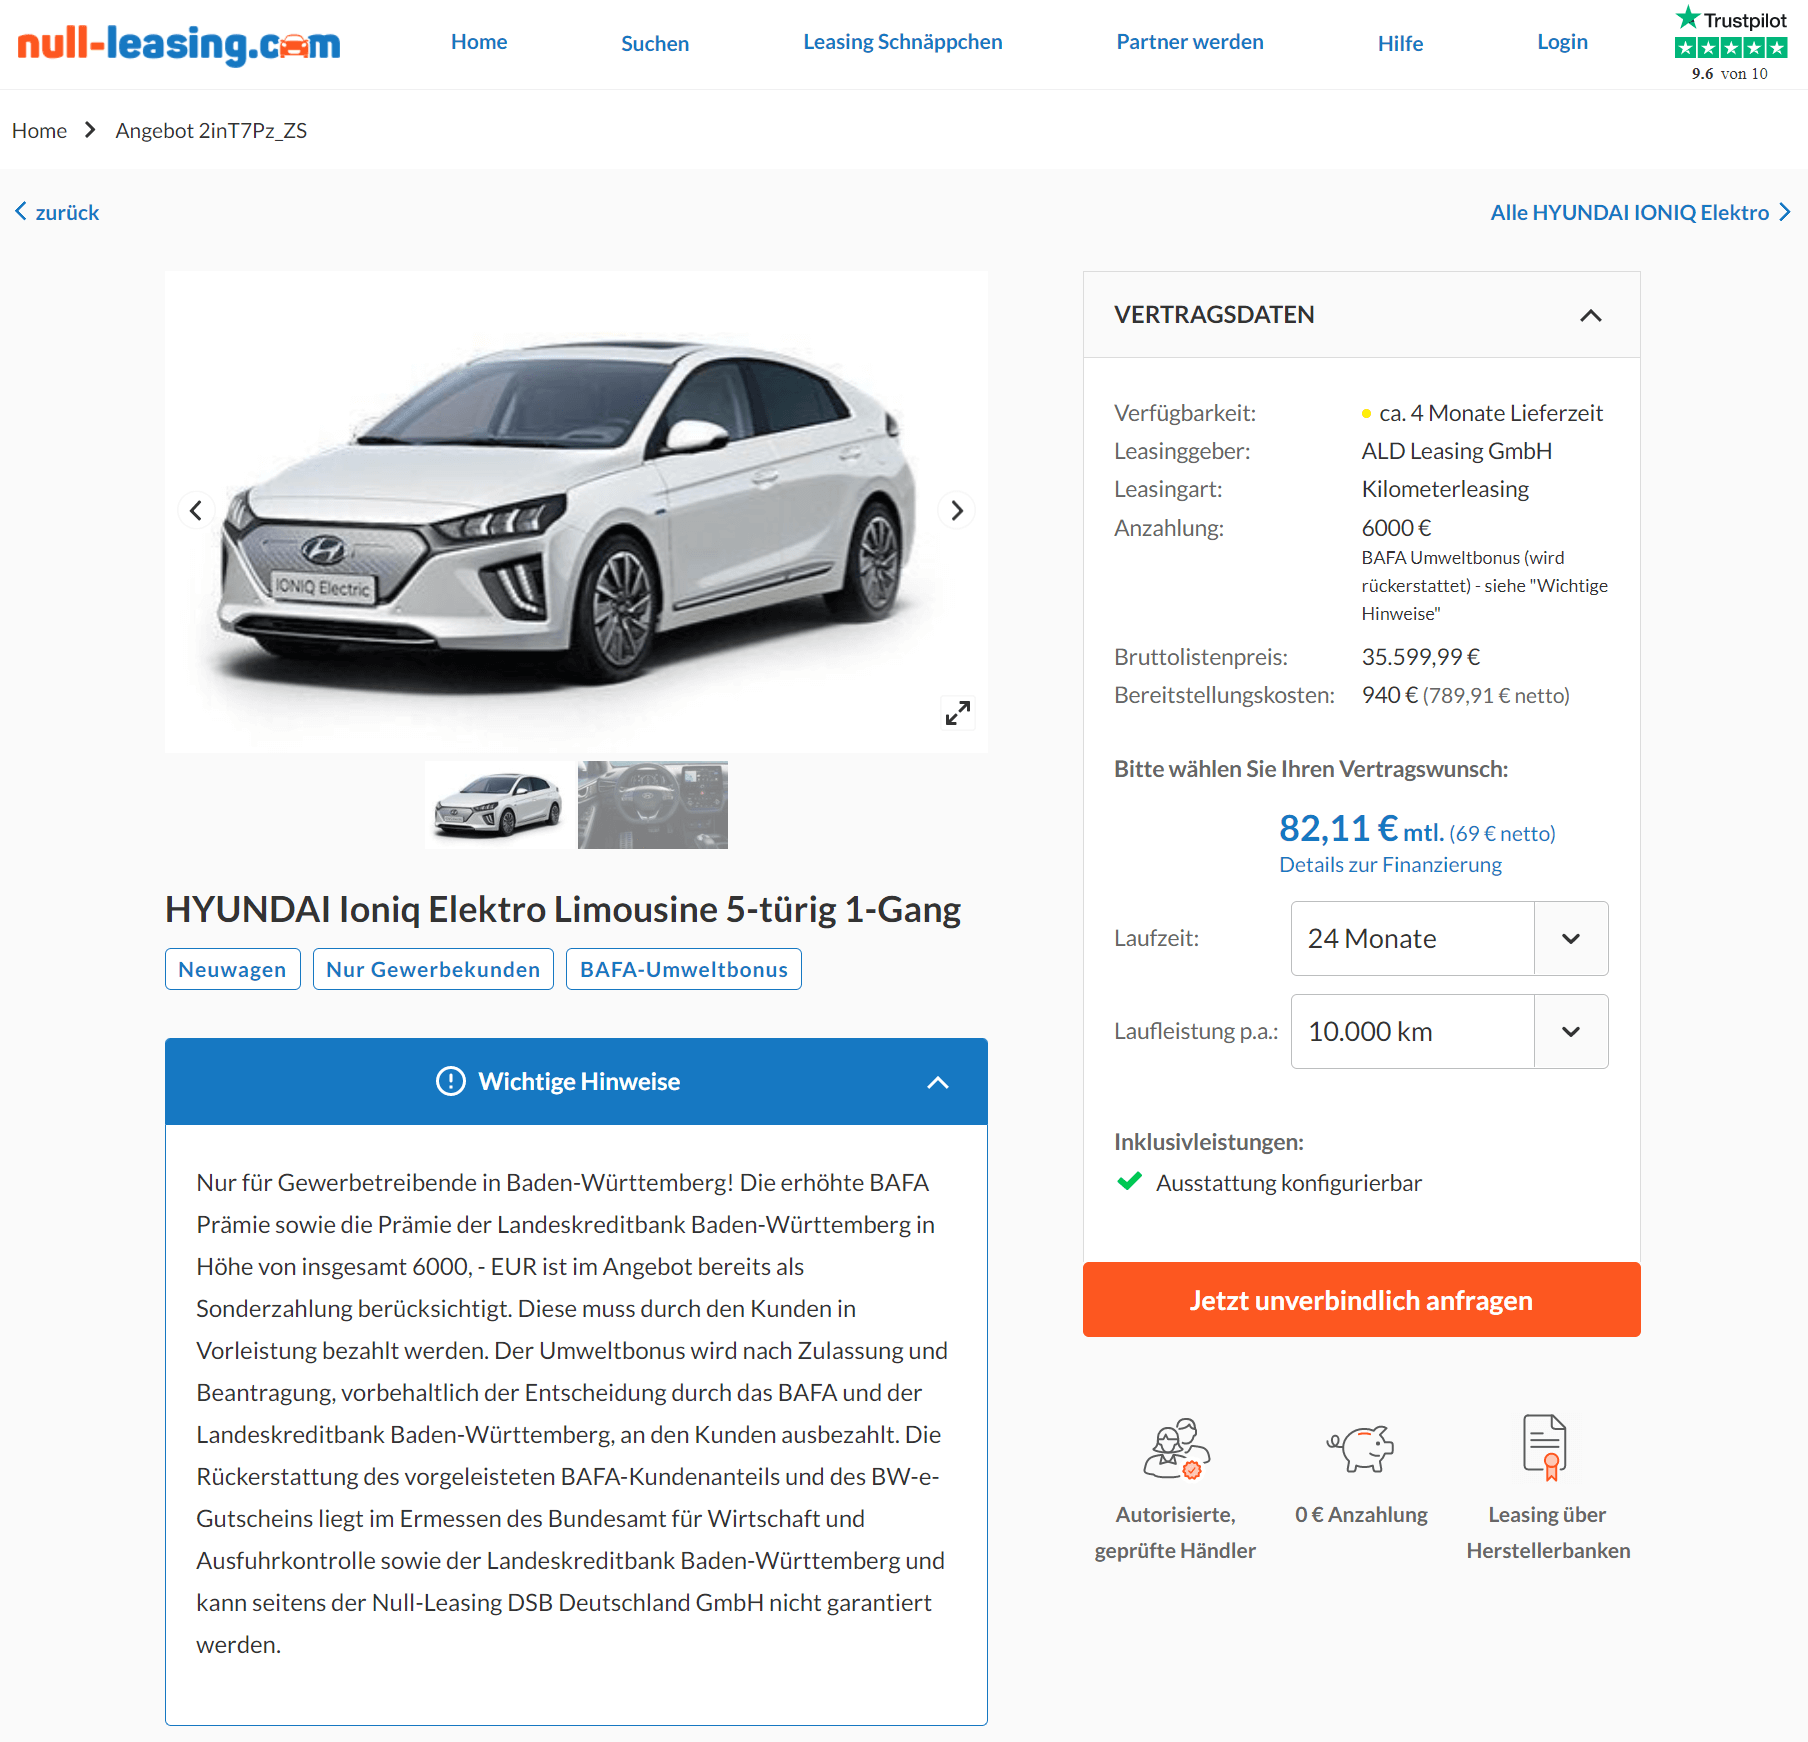Click the Ausstattung konfigurierbar text
The image size is (1808, 1742).
(x=1289, y=1182)
